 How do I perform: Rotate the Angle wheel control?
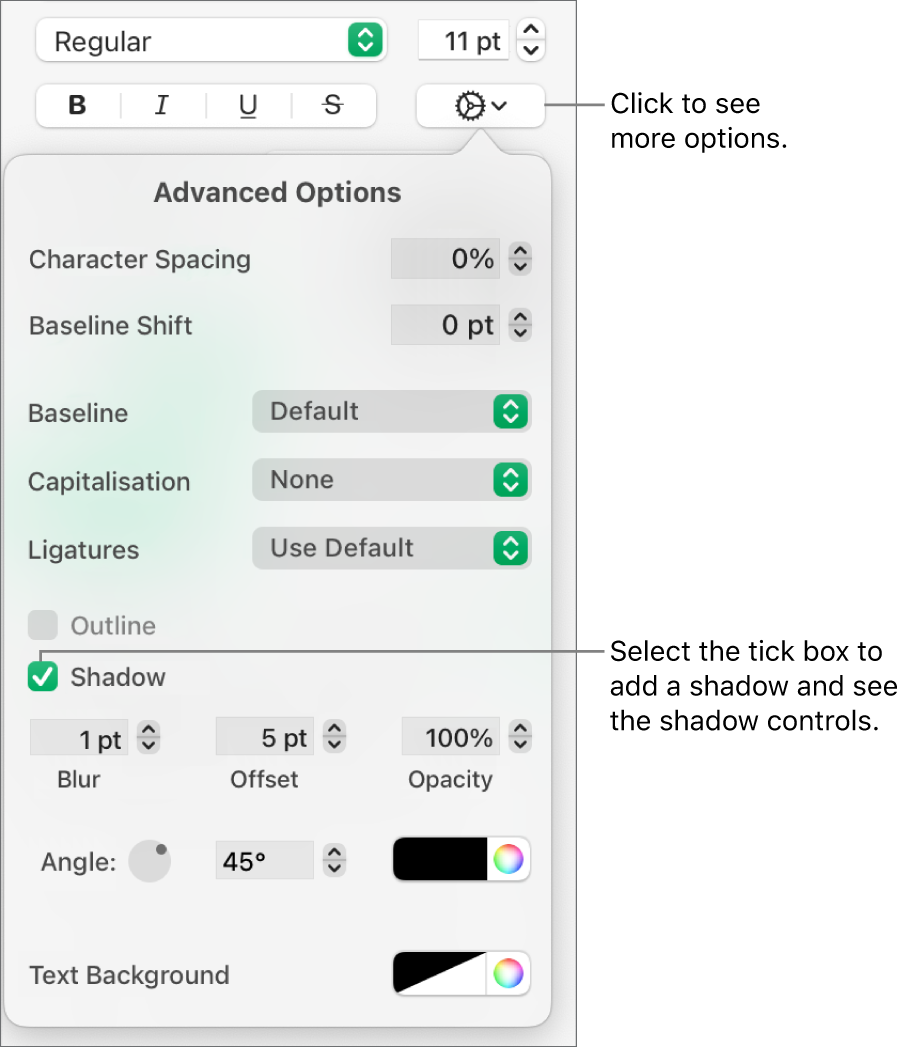tap(149, 860)
